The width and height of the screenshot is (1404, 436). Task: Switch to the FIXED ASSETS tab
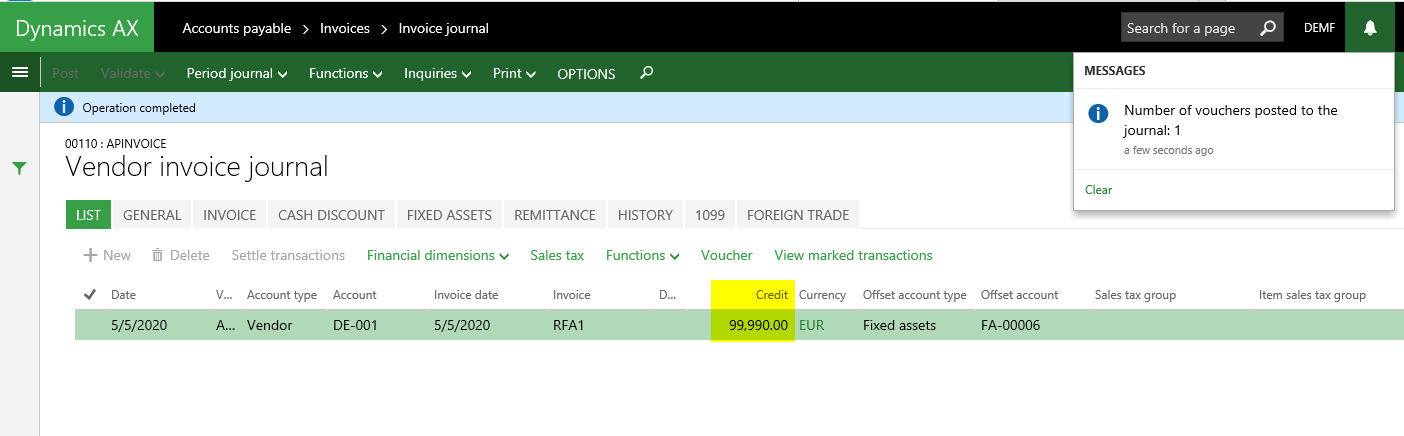pos(449,215)
